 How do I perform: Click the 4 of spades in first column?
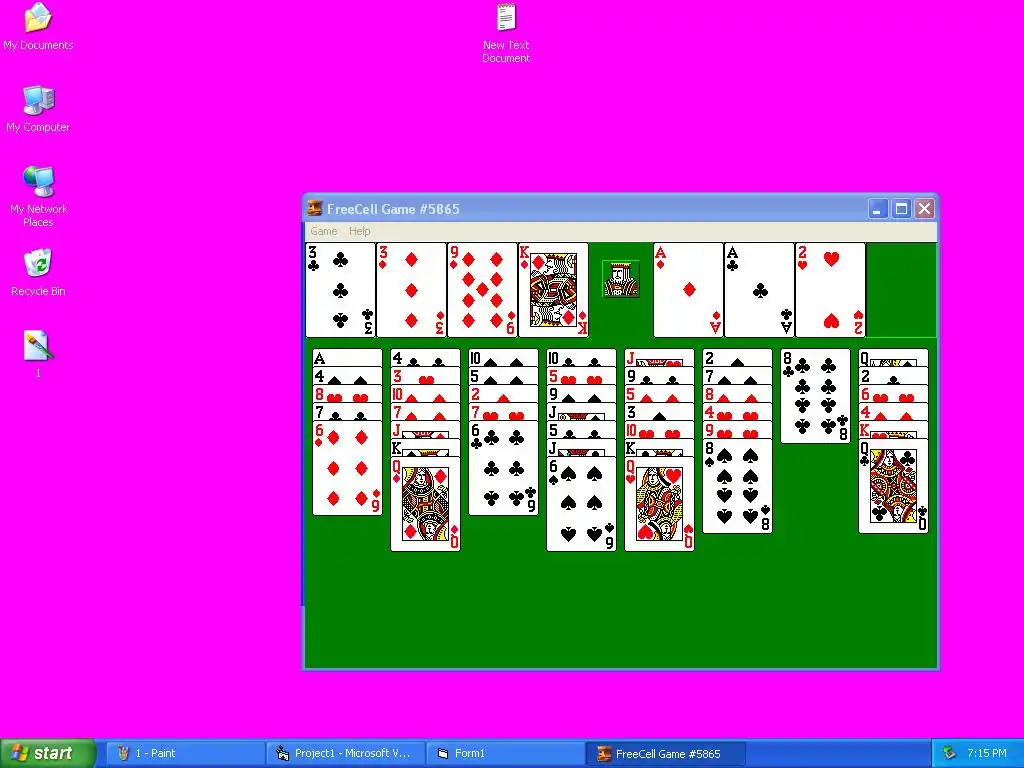347,376
